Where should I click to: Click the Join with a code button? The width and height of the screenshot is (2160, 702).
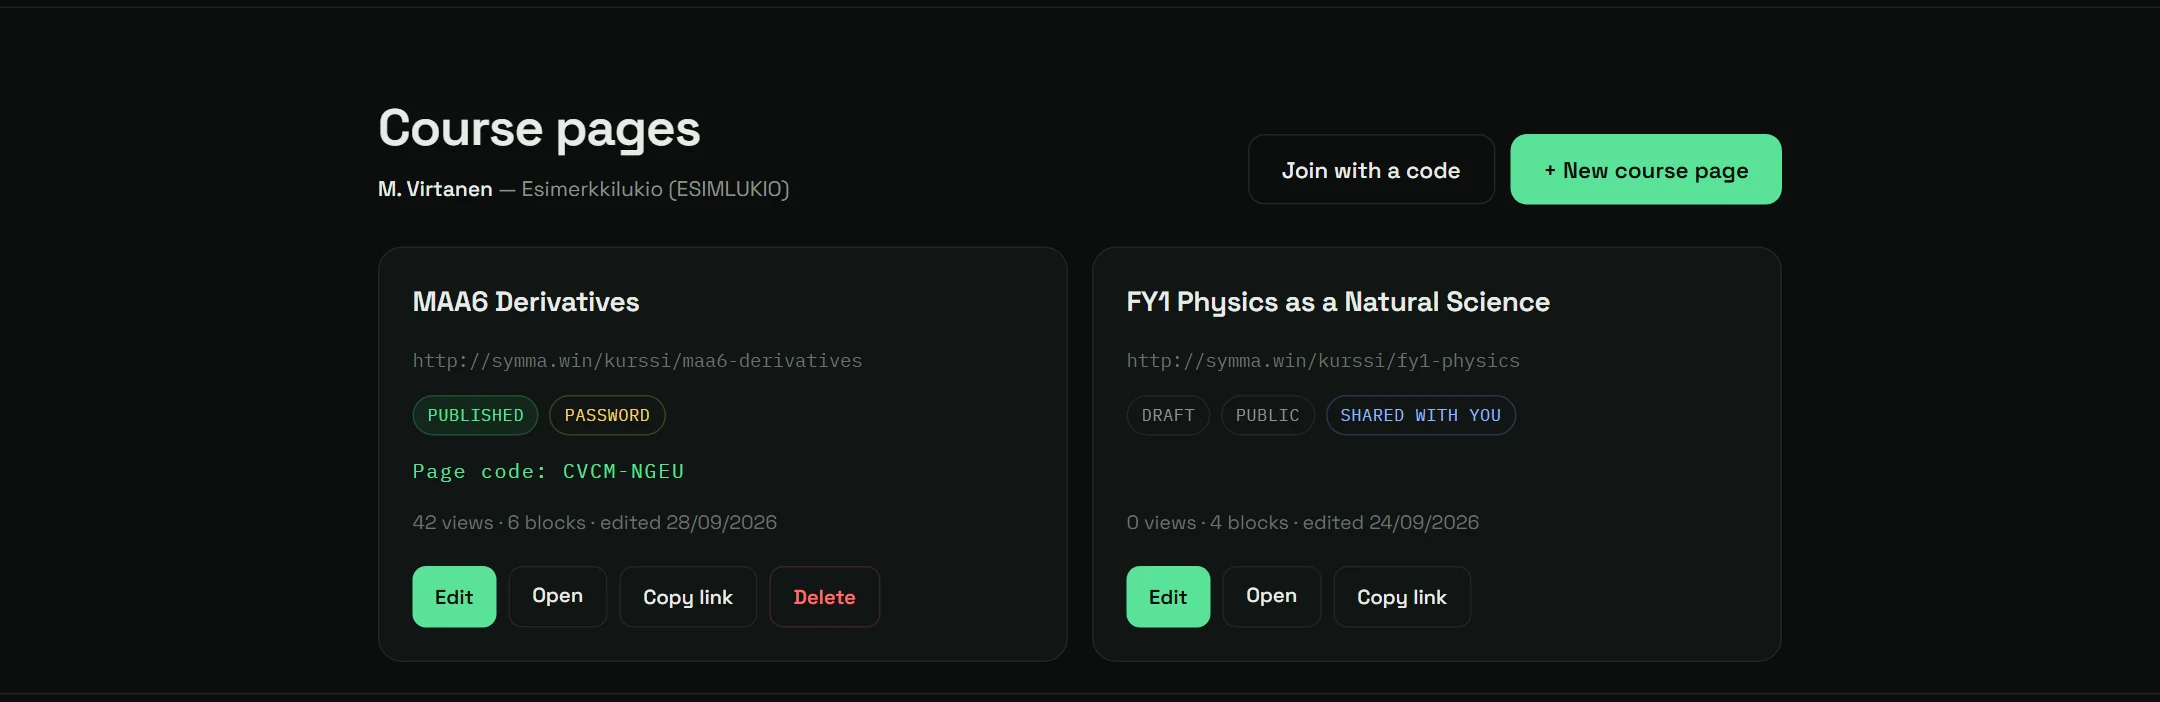pos(1371,170)
